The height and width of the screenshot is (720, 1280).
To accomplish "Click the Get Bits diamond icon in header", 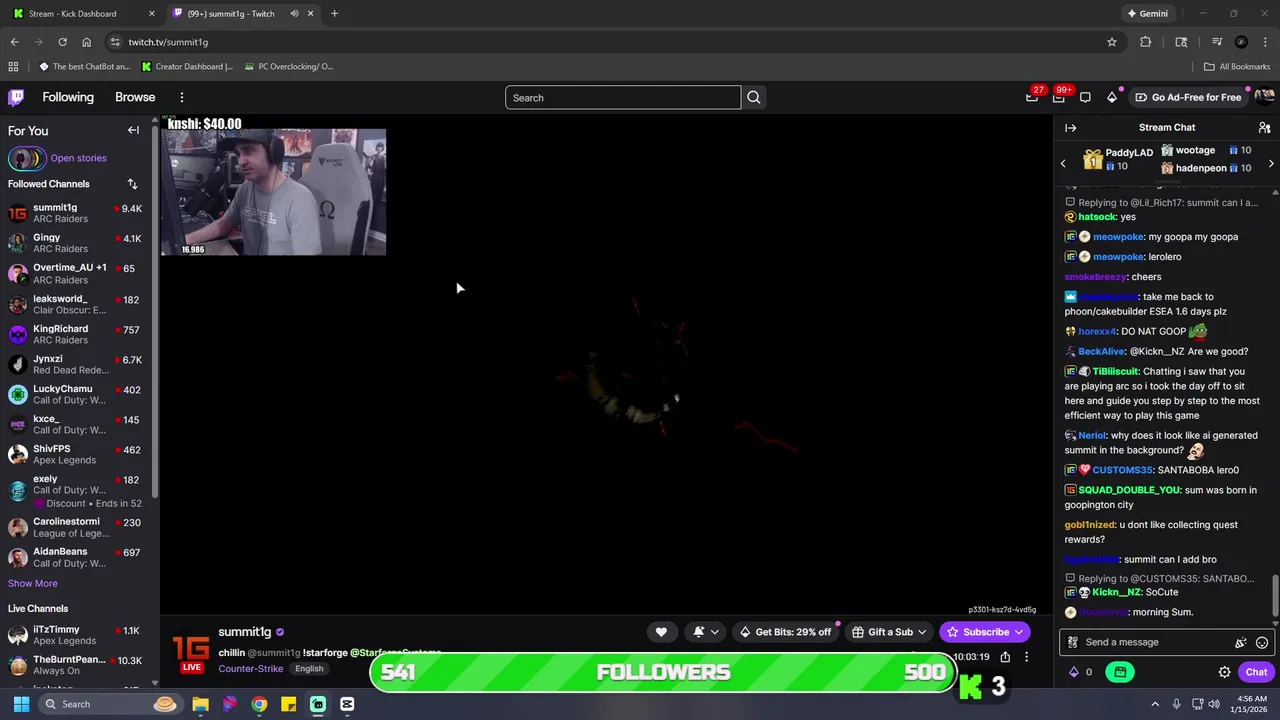I will (1112, 97).
